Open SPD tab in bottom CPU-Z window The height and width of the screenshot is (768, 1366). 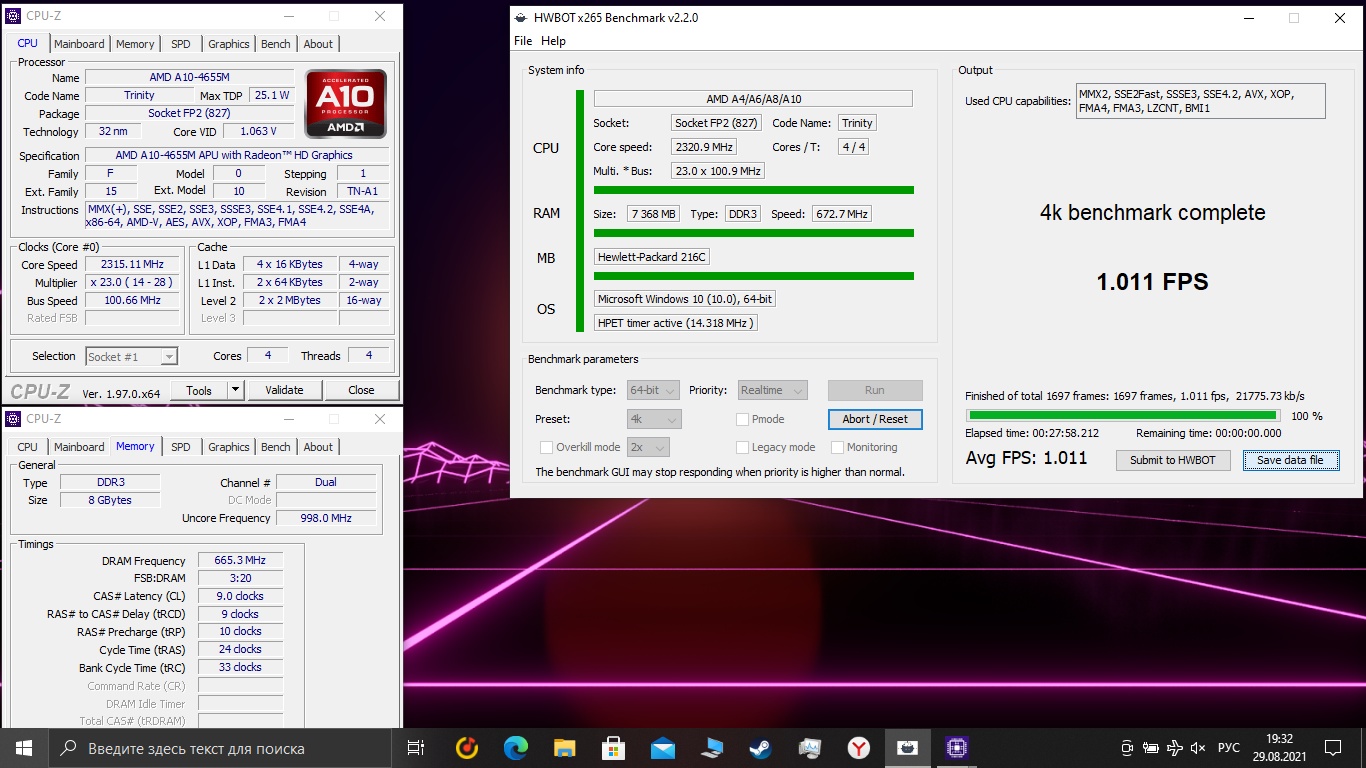[180, 447]
